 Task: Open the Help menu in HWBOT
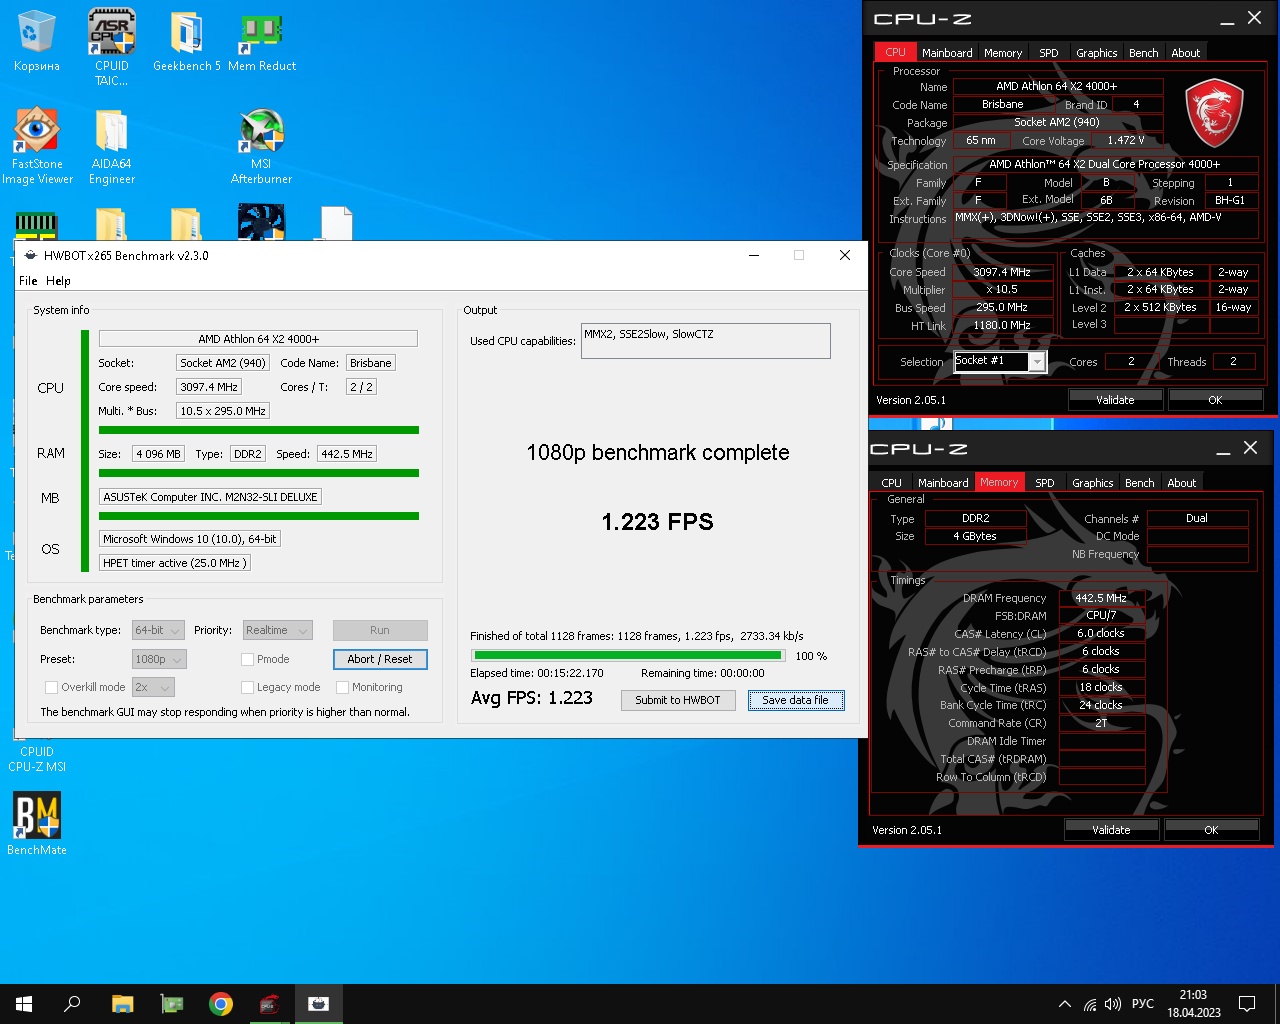(58, 281)
